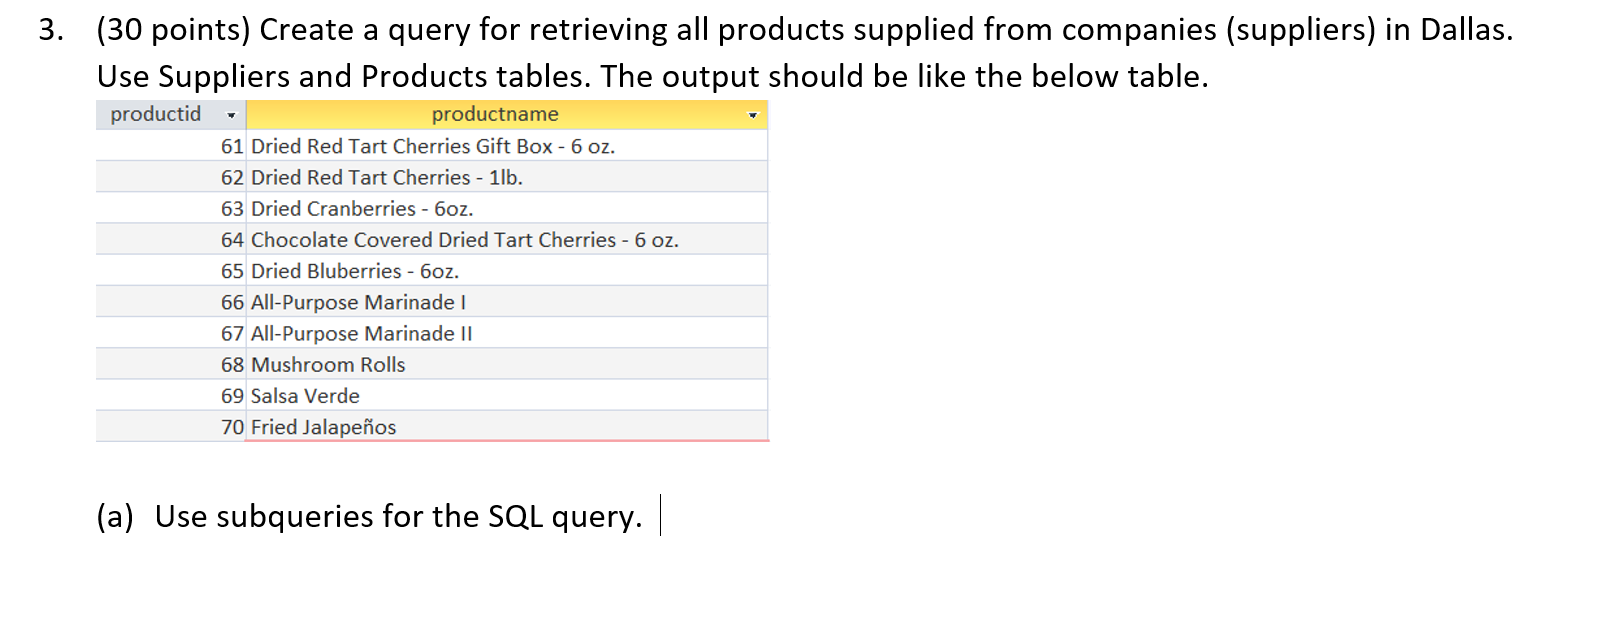Select the Dried Bluberries - 6oz cell

pyautogui.click(x=352, y=271)
